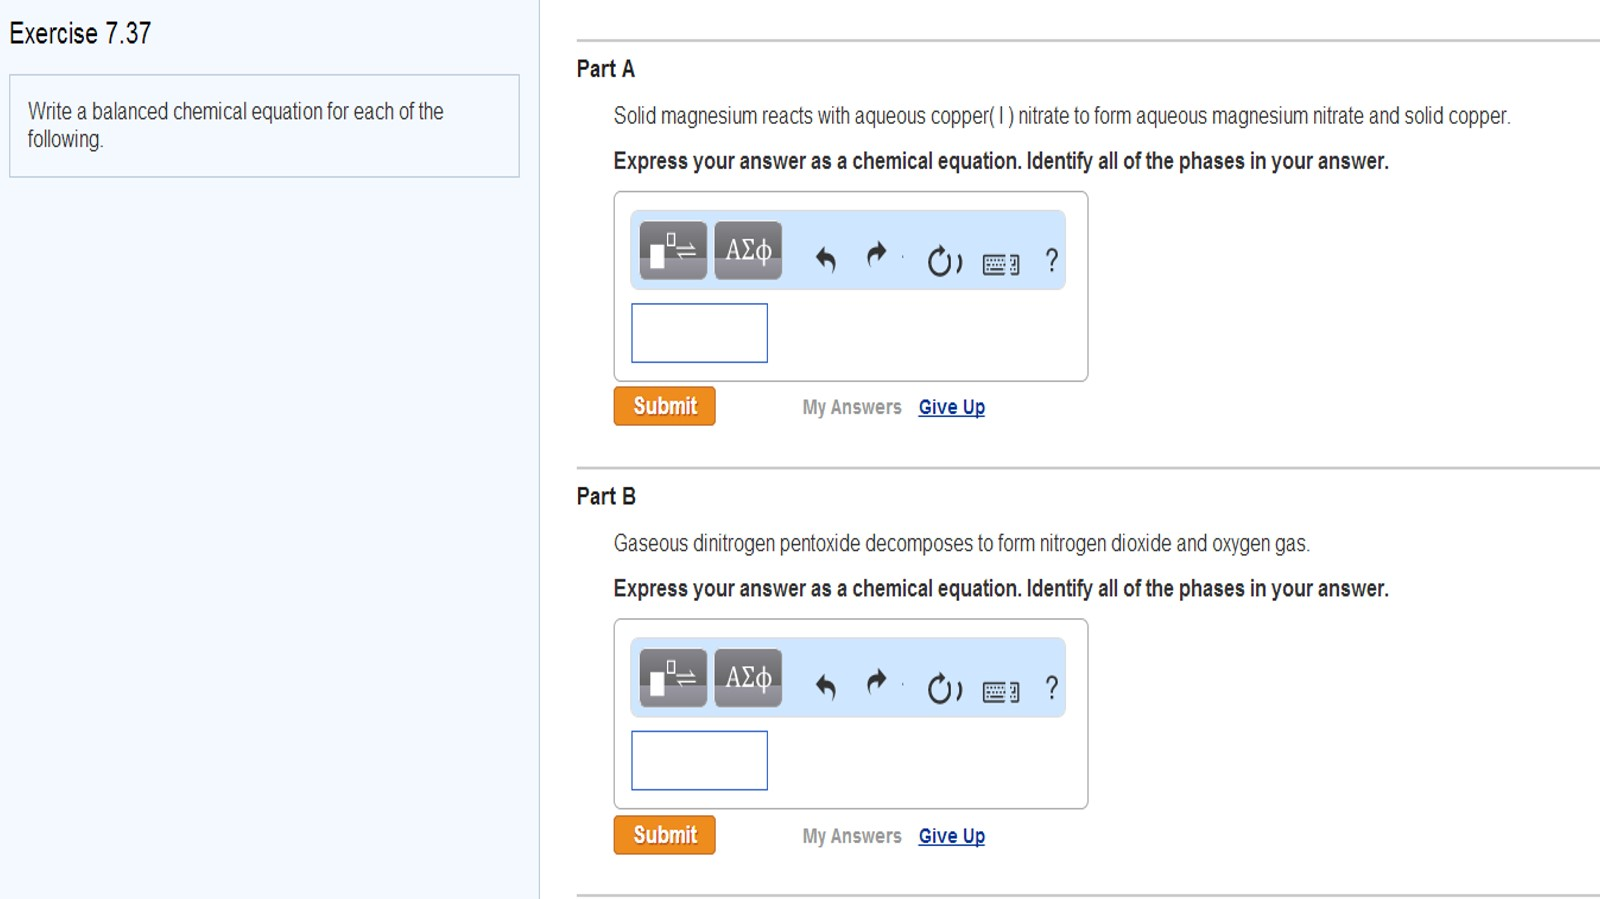Open the keyboard input helper in Part A

pyautogui.click(x=1000, y=263)
